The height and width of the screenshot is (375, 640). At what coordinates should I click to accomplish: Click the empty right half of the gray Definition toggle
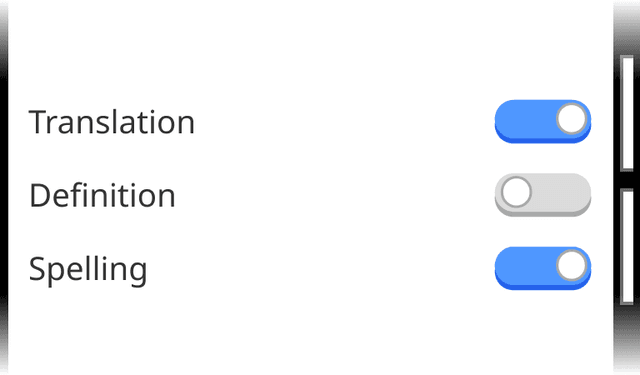pos(563,194)
